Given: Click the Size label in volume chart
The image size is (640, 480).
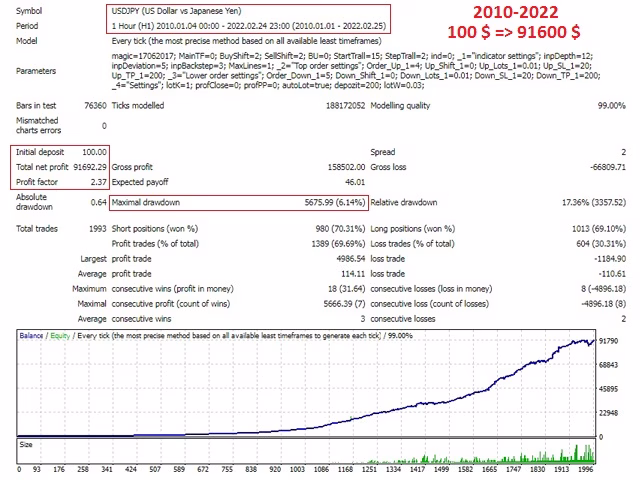Looking at the screenshot, I should pos(26,444).
